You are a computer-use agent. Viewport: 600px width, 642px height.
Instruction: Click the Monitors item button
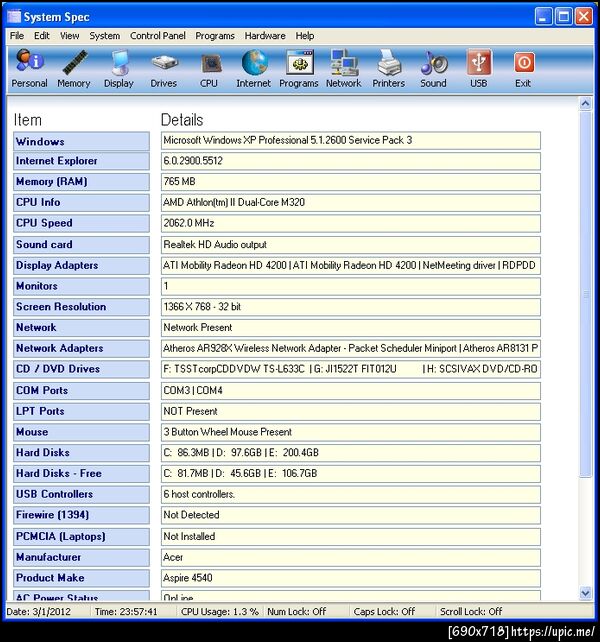[x=81, y=286]
